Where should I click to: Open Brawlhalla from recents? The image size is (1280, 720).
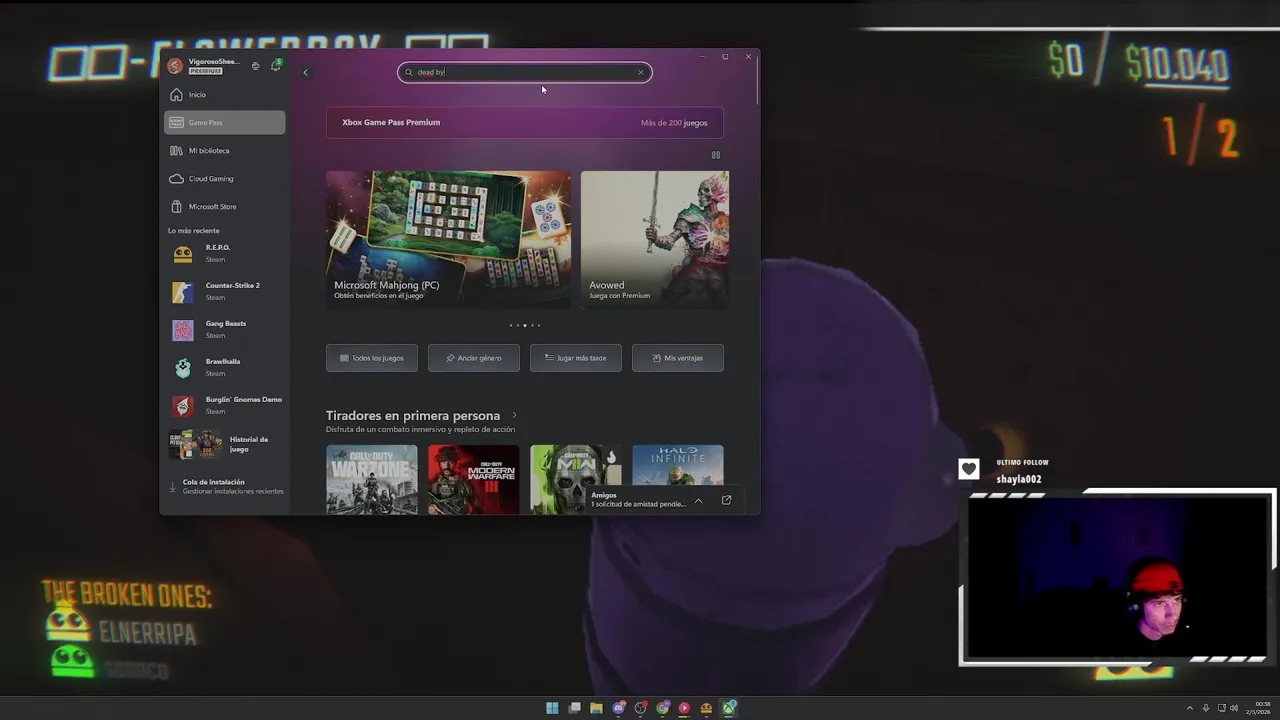tap(225, 367)
